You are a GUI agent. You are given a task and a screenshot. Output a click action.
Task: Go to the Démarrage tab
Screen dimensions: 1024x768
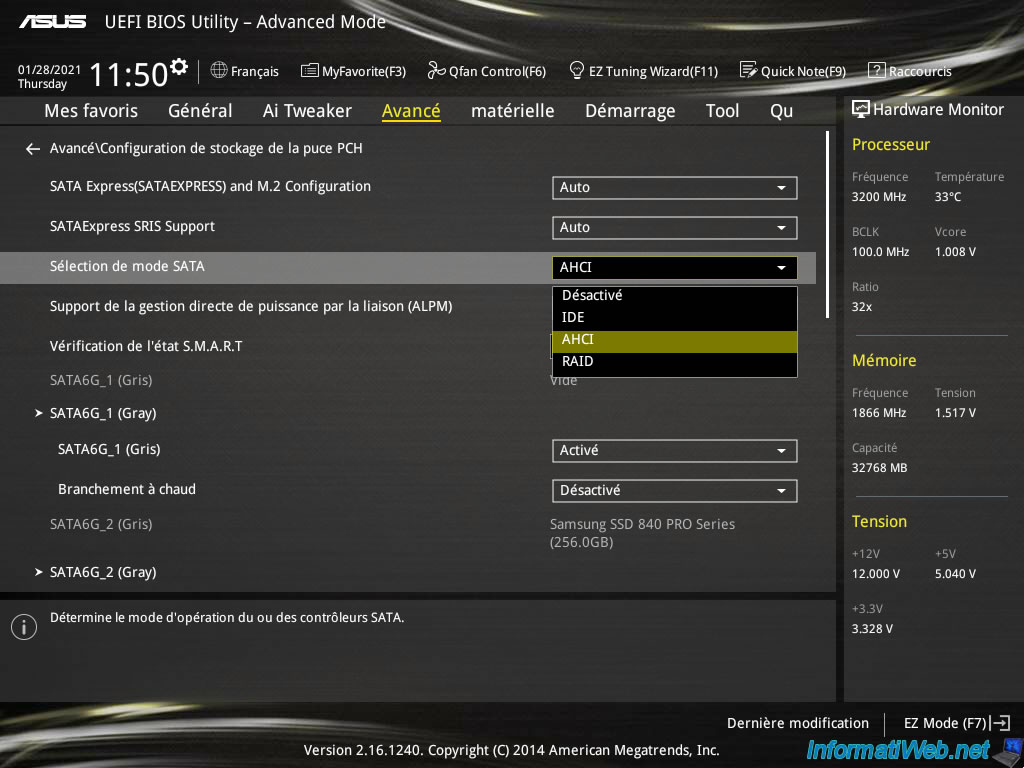[630, 111]
